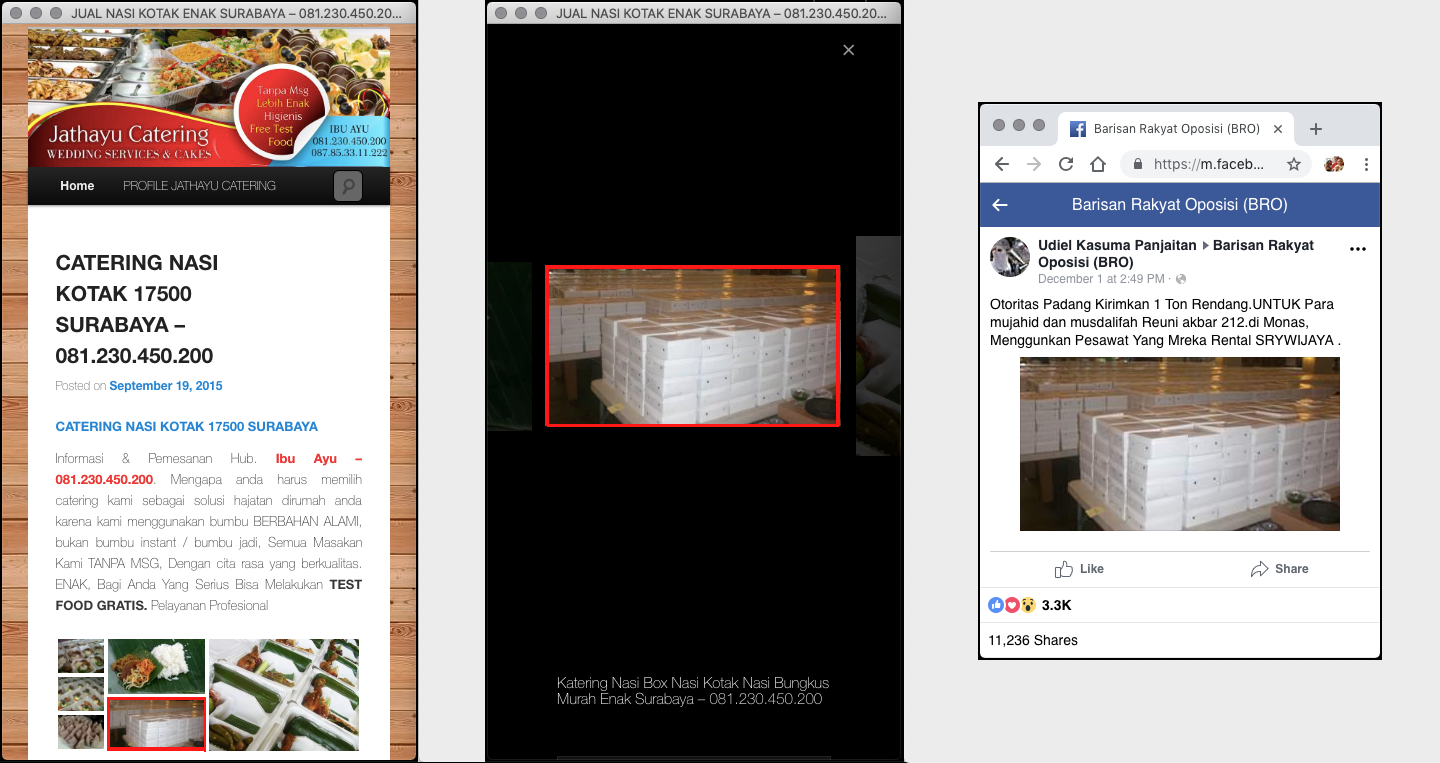Screen dimensions: 1440x763
Task: Close the lightbox with the X icon
Action: click(x=848, y=50)
